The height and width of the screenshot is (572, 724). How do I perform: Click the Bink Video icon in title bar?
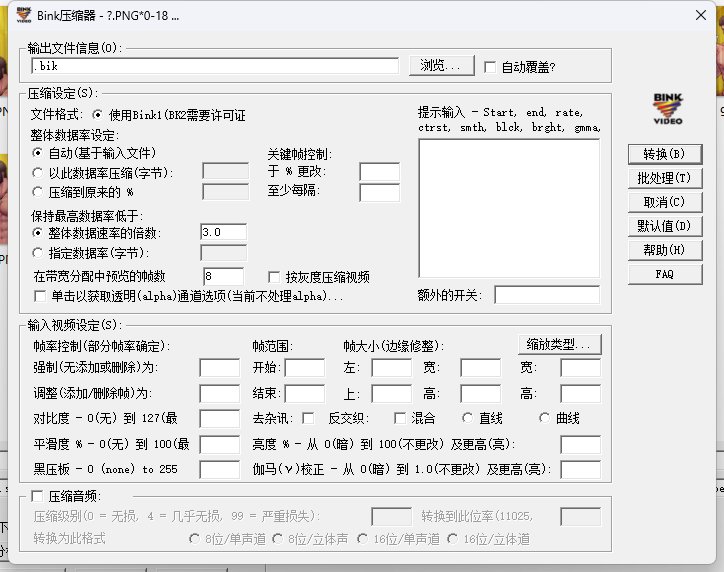[24, 15]
